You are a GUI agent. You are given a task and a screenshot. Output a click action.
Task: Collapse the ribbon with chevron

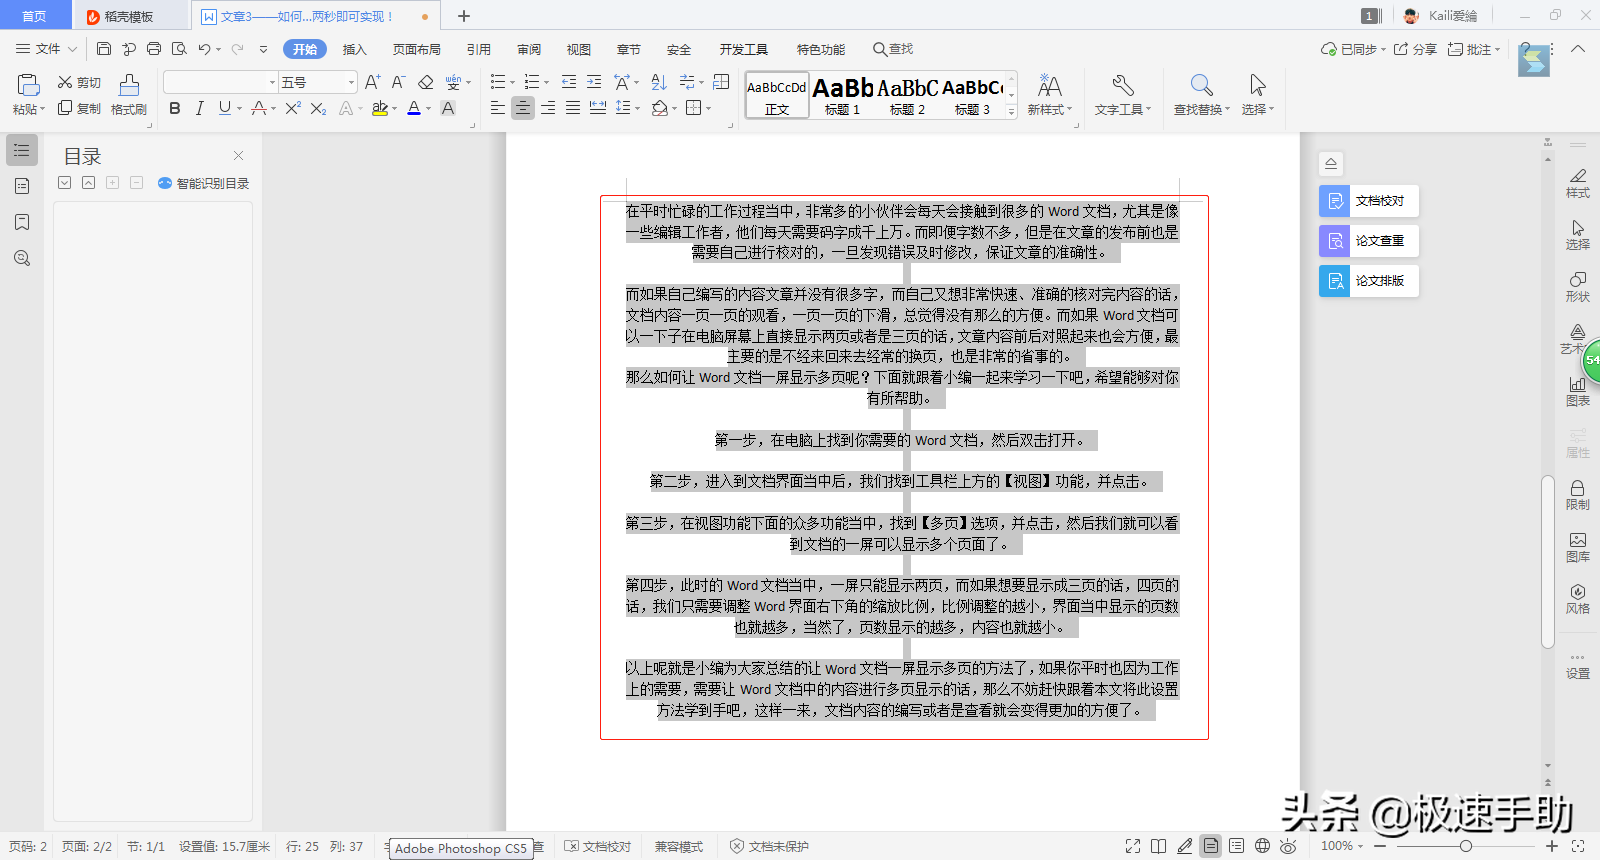click(1578, 49)
